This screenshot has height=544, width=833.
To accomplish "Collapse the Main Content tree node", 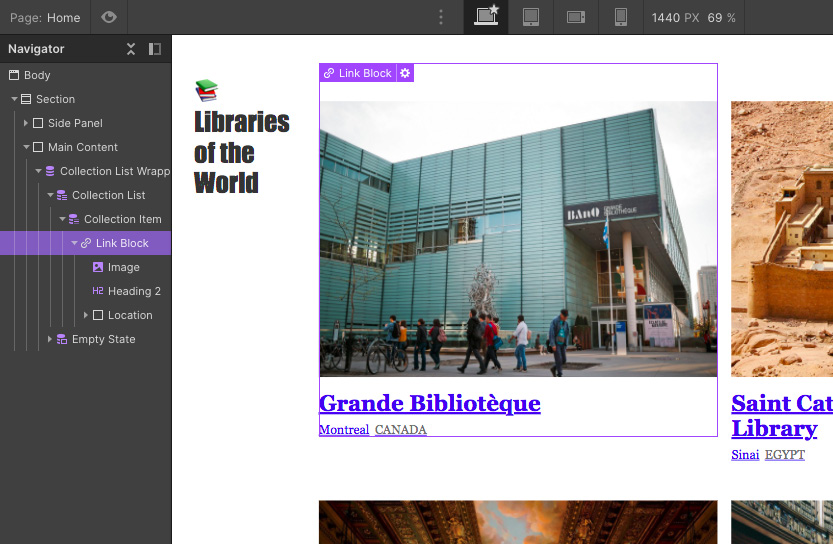I will point(26,147).
